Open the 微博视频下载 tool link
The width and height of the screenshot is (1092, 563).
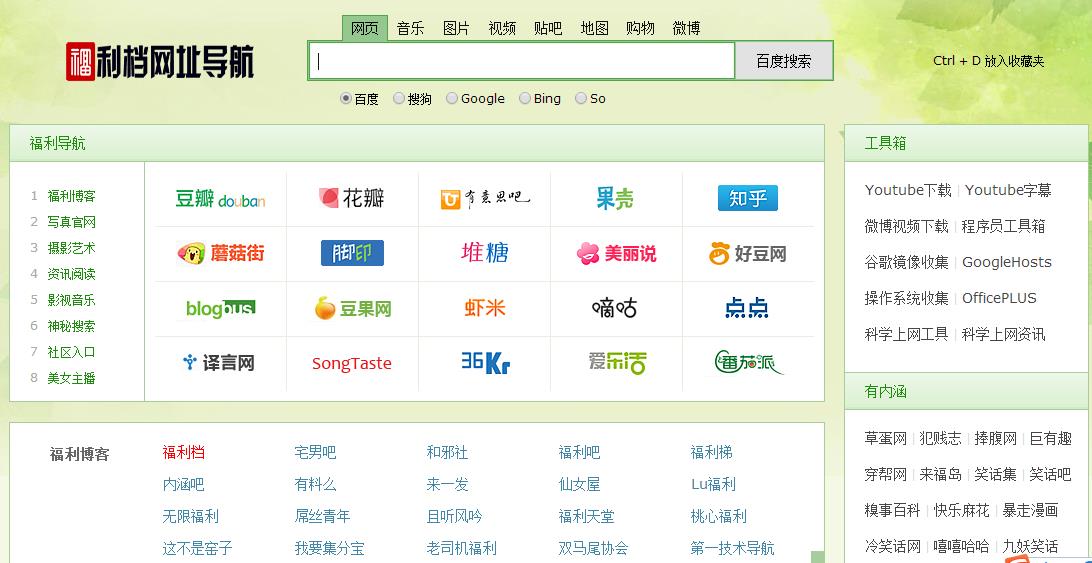tap(906, 226)
